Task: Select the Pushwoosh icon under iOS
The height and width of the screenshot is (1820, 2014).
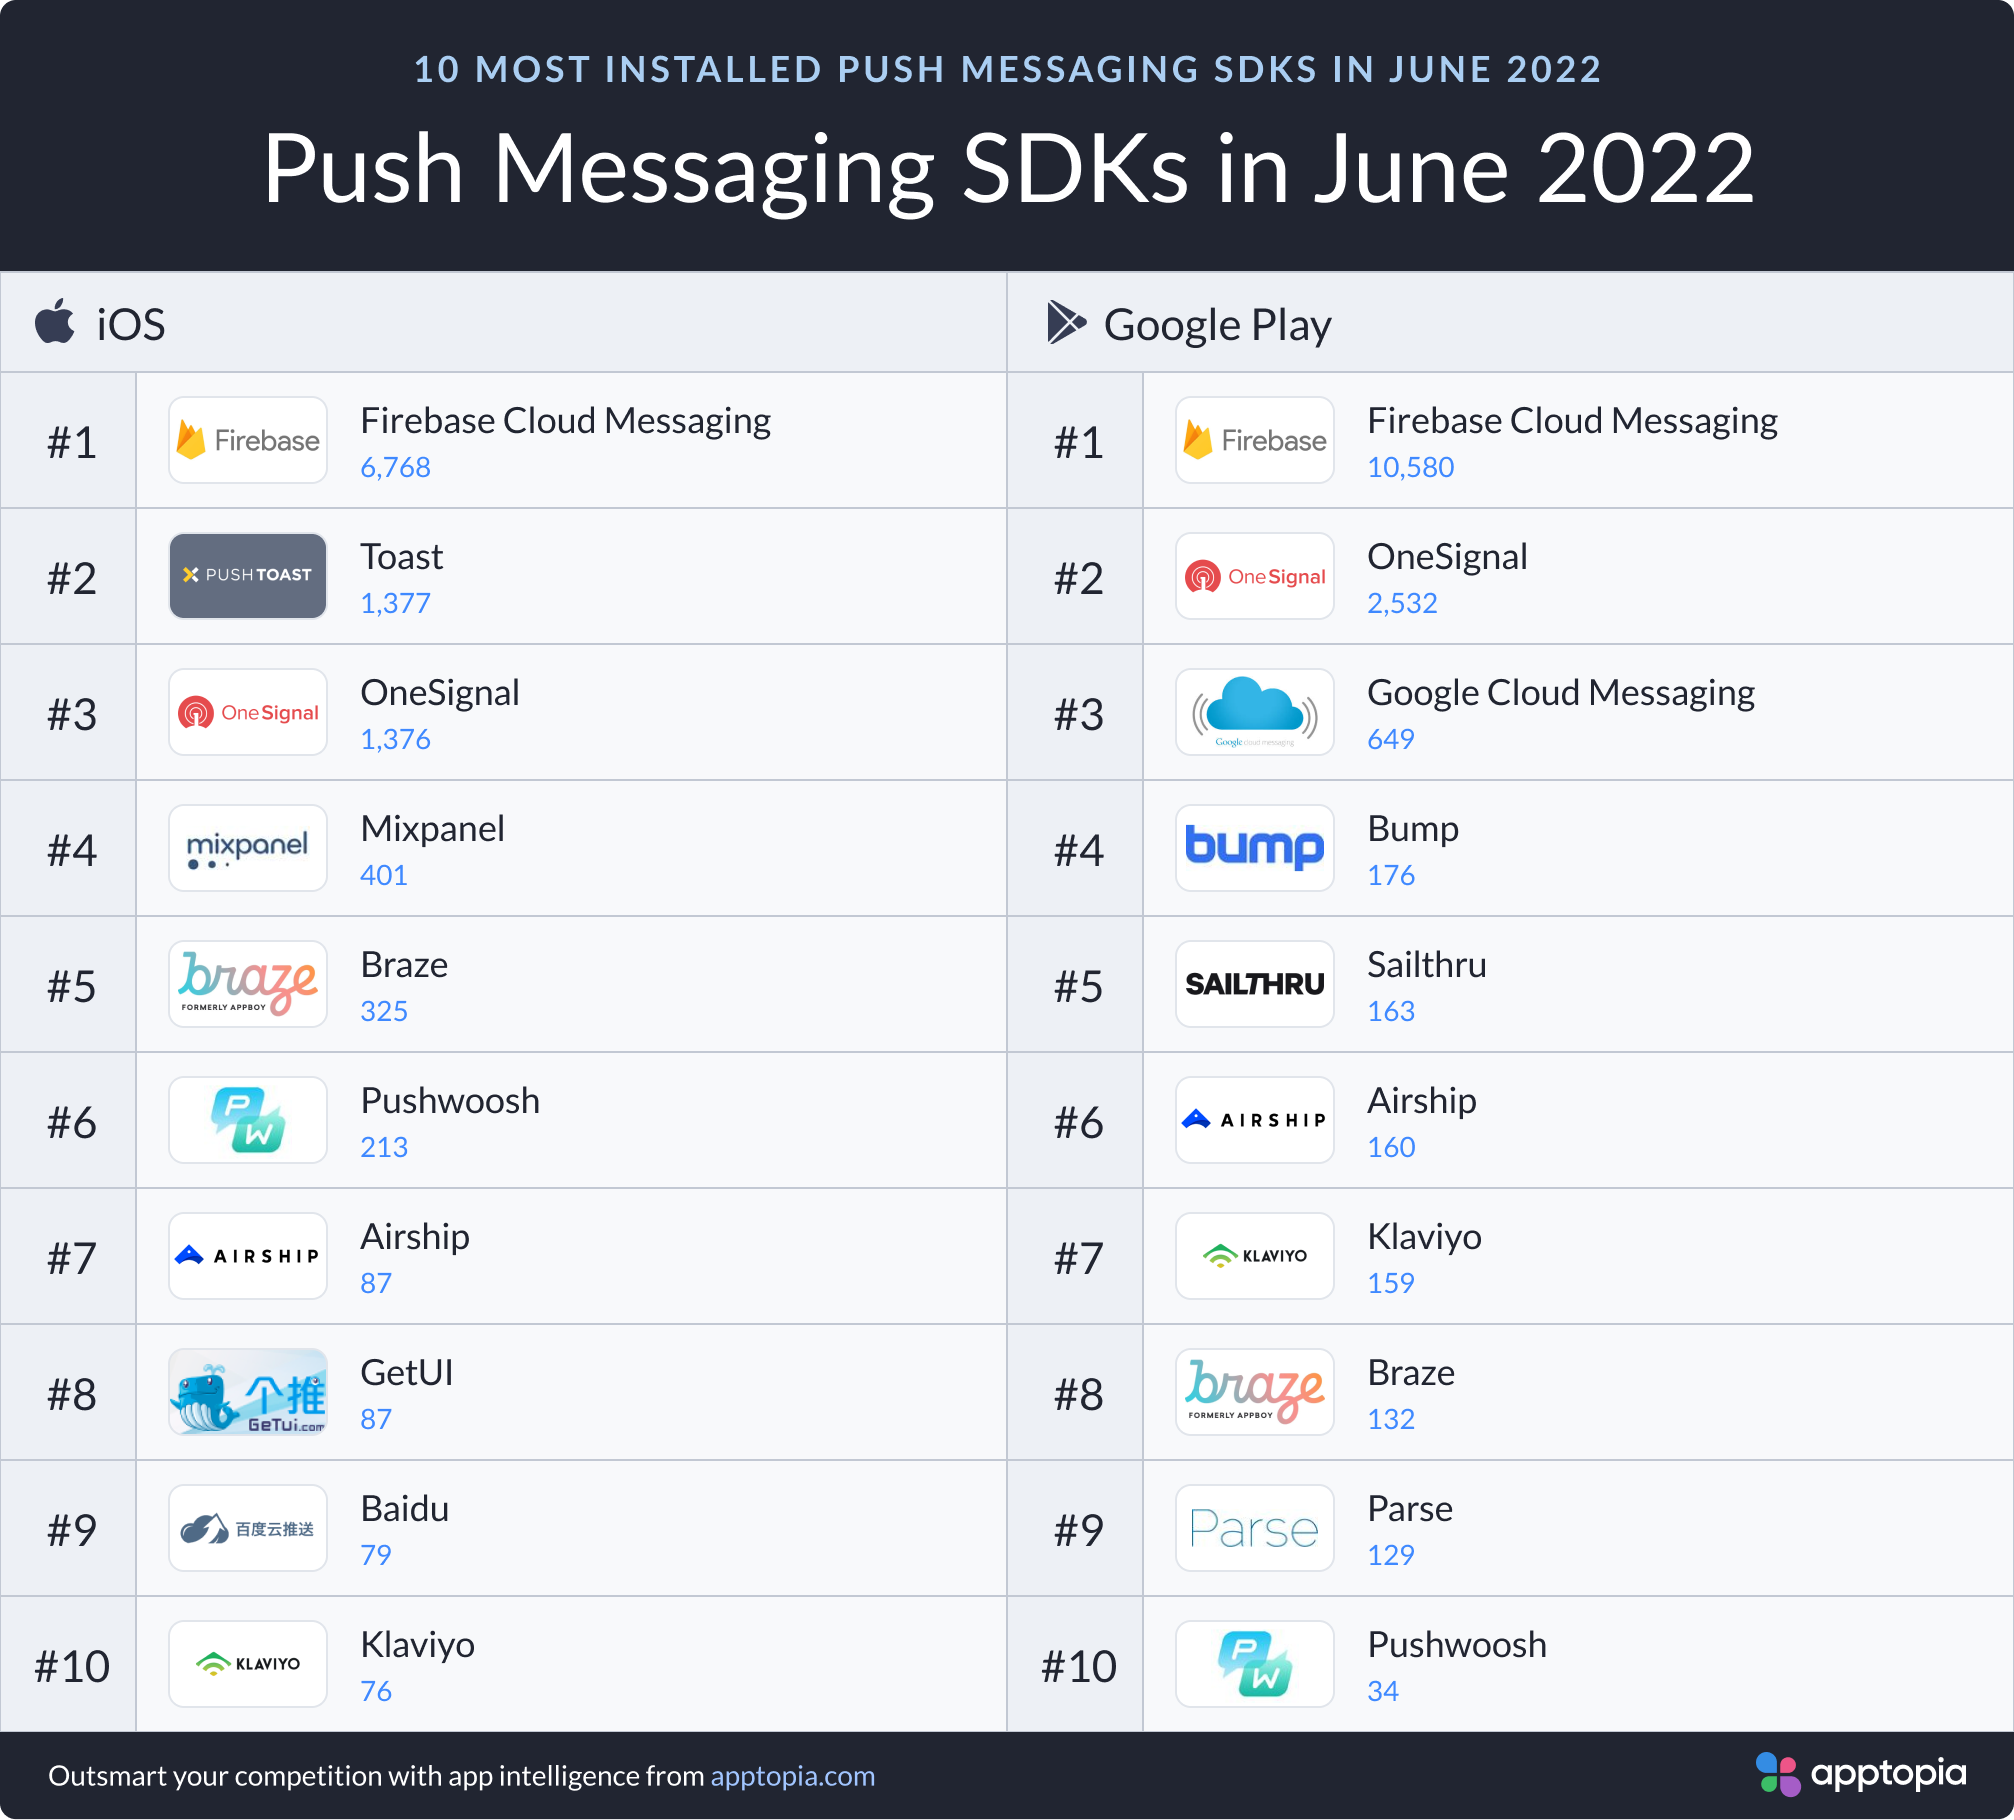Action: [247, 1120]
